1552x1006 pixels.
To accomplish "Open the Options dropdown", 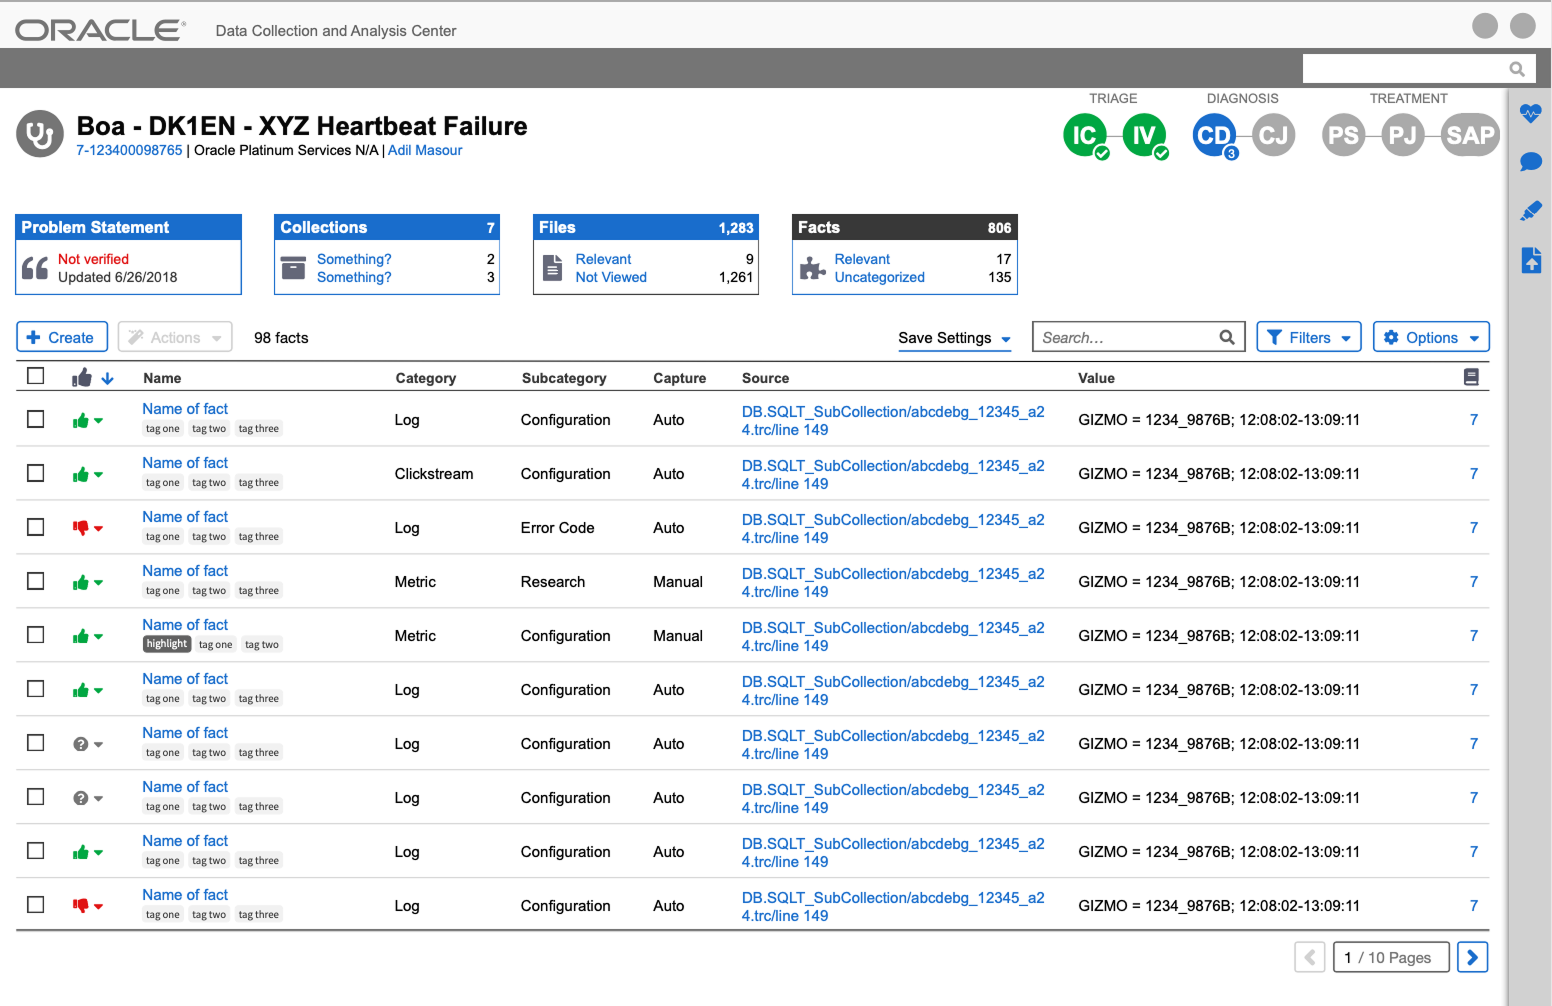I will [x=1431, y=337].
